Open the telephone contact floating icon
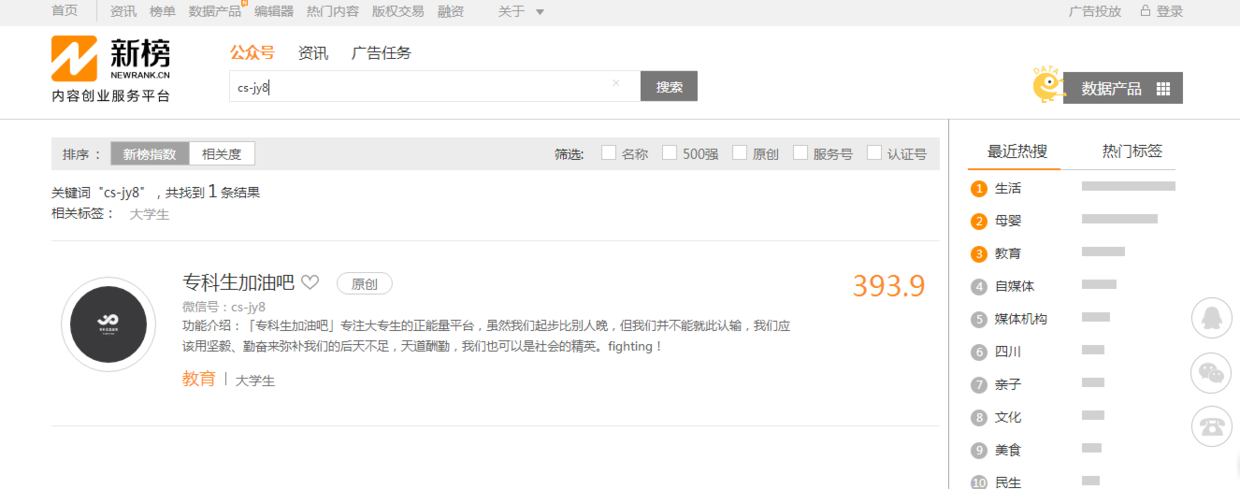Image resolution: width=1240 pixels, height=489 pixels. click(1211, 427)
